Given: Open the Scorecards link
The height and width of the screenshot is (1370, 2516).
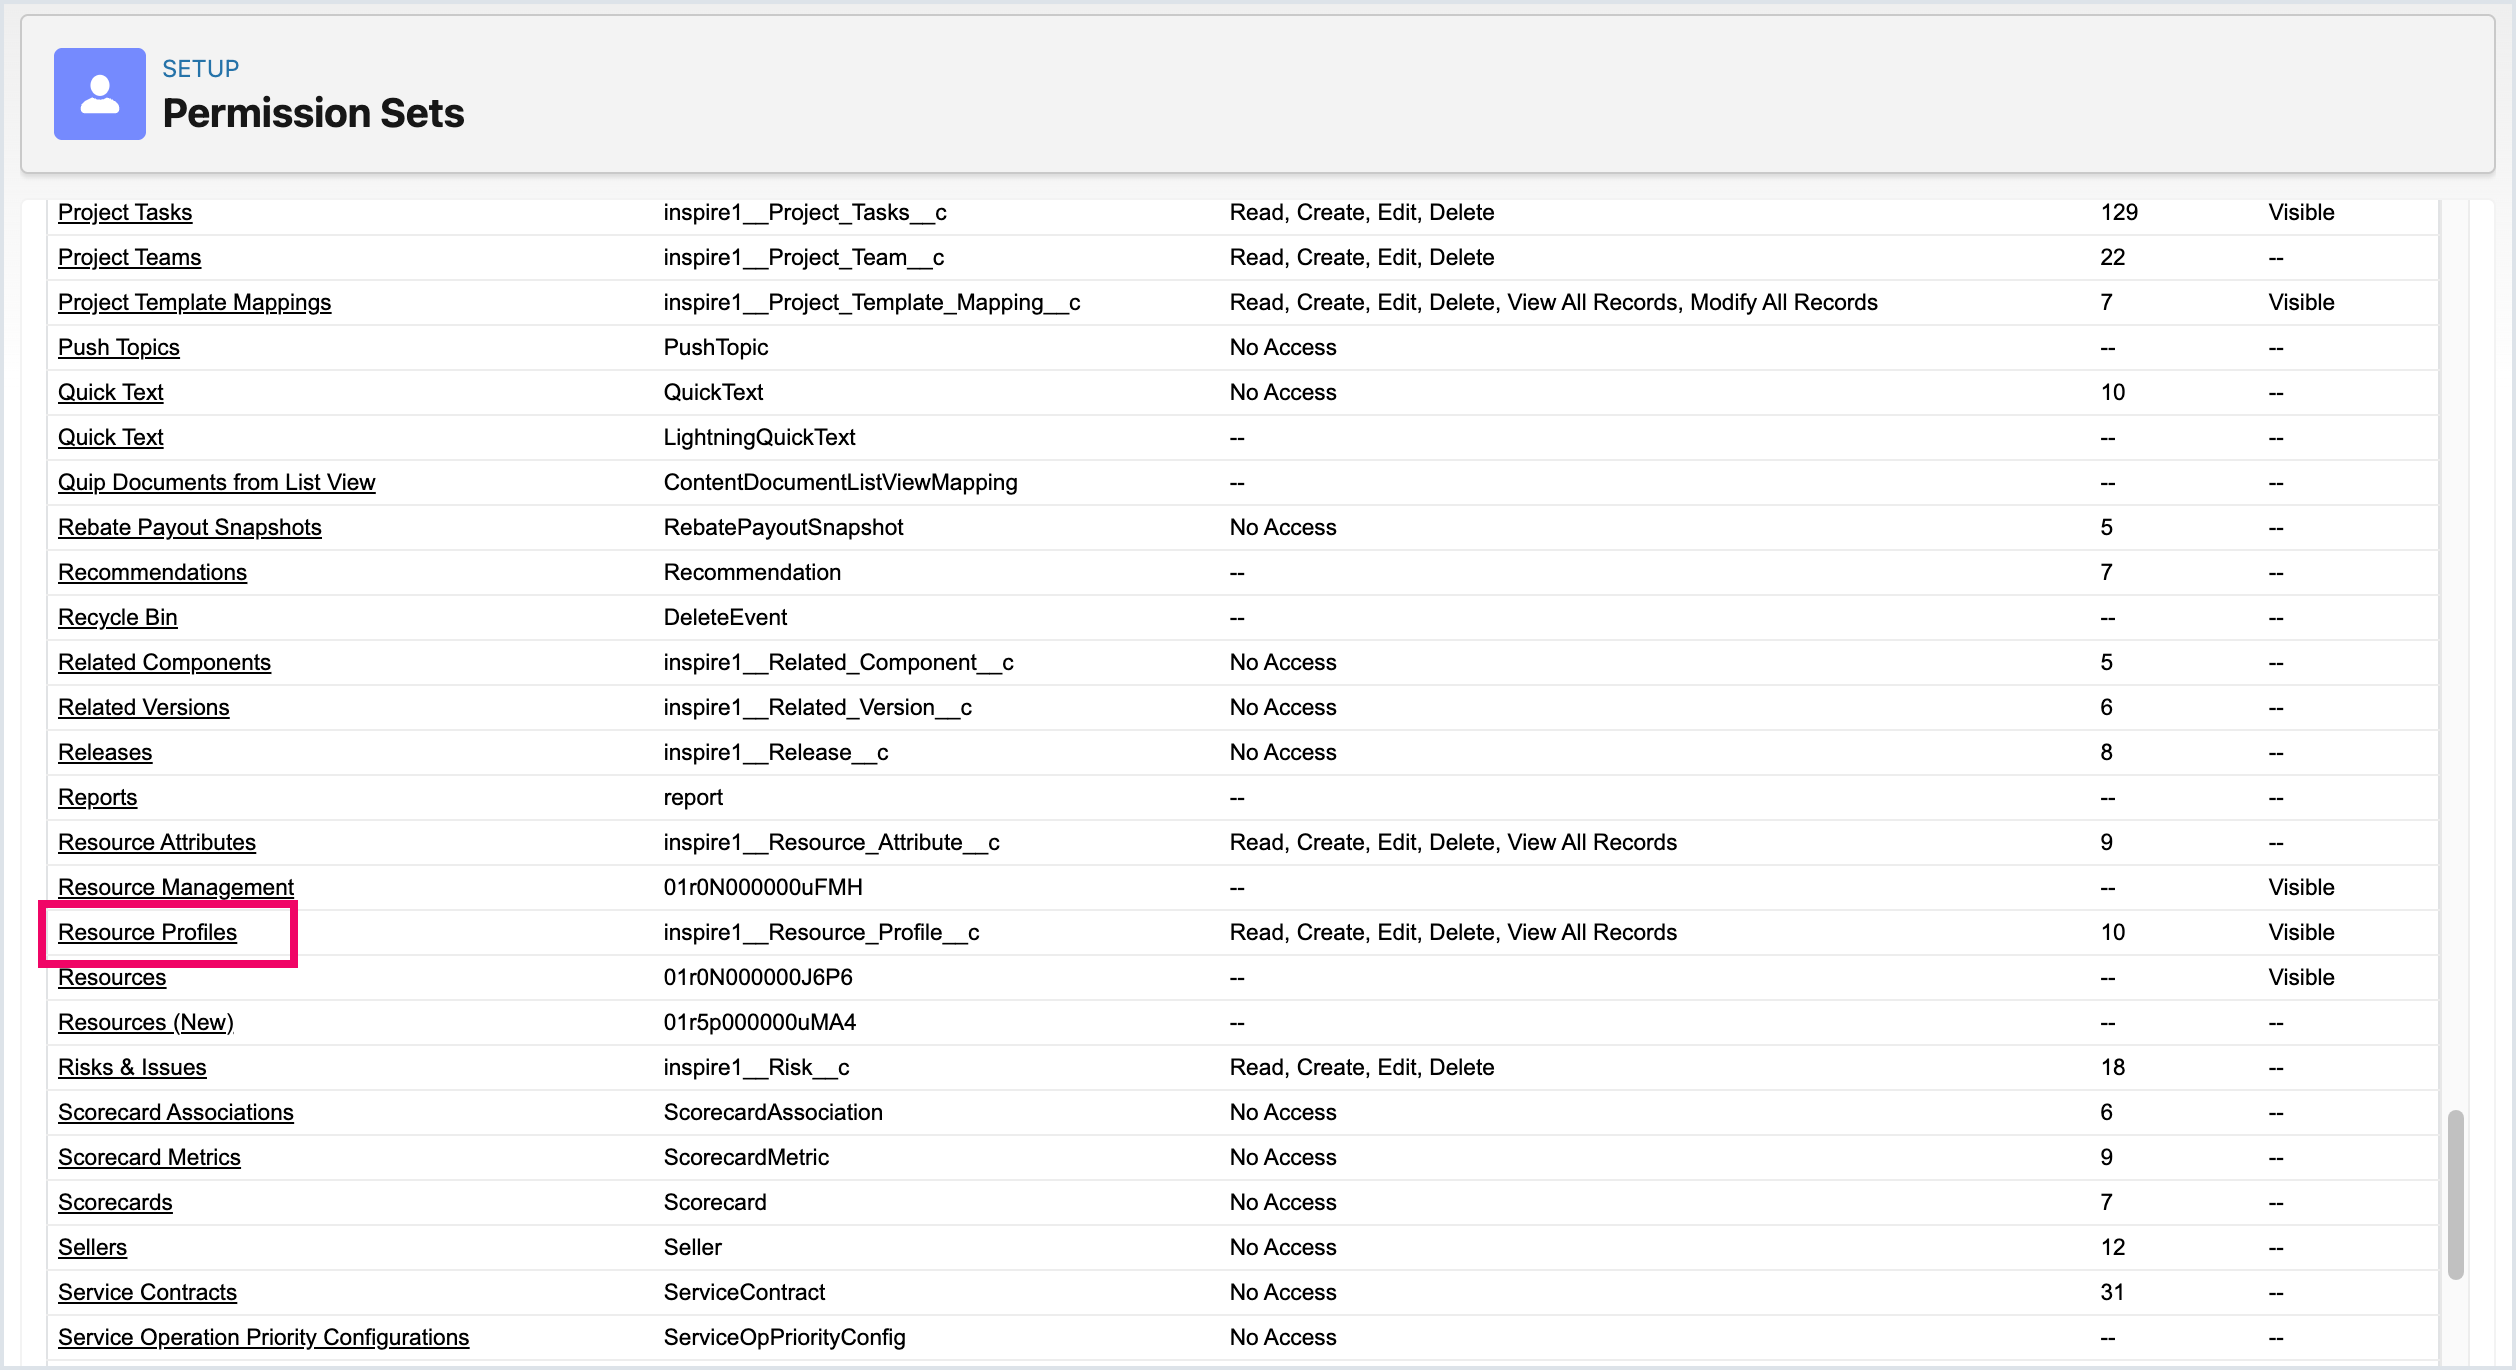Looking at the screenshot, I should [115, 1202].
